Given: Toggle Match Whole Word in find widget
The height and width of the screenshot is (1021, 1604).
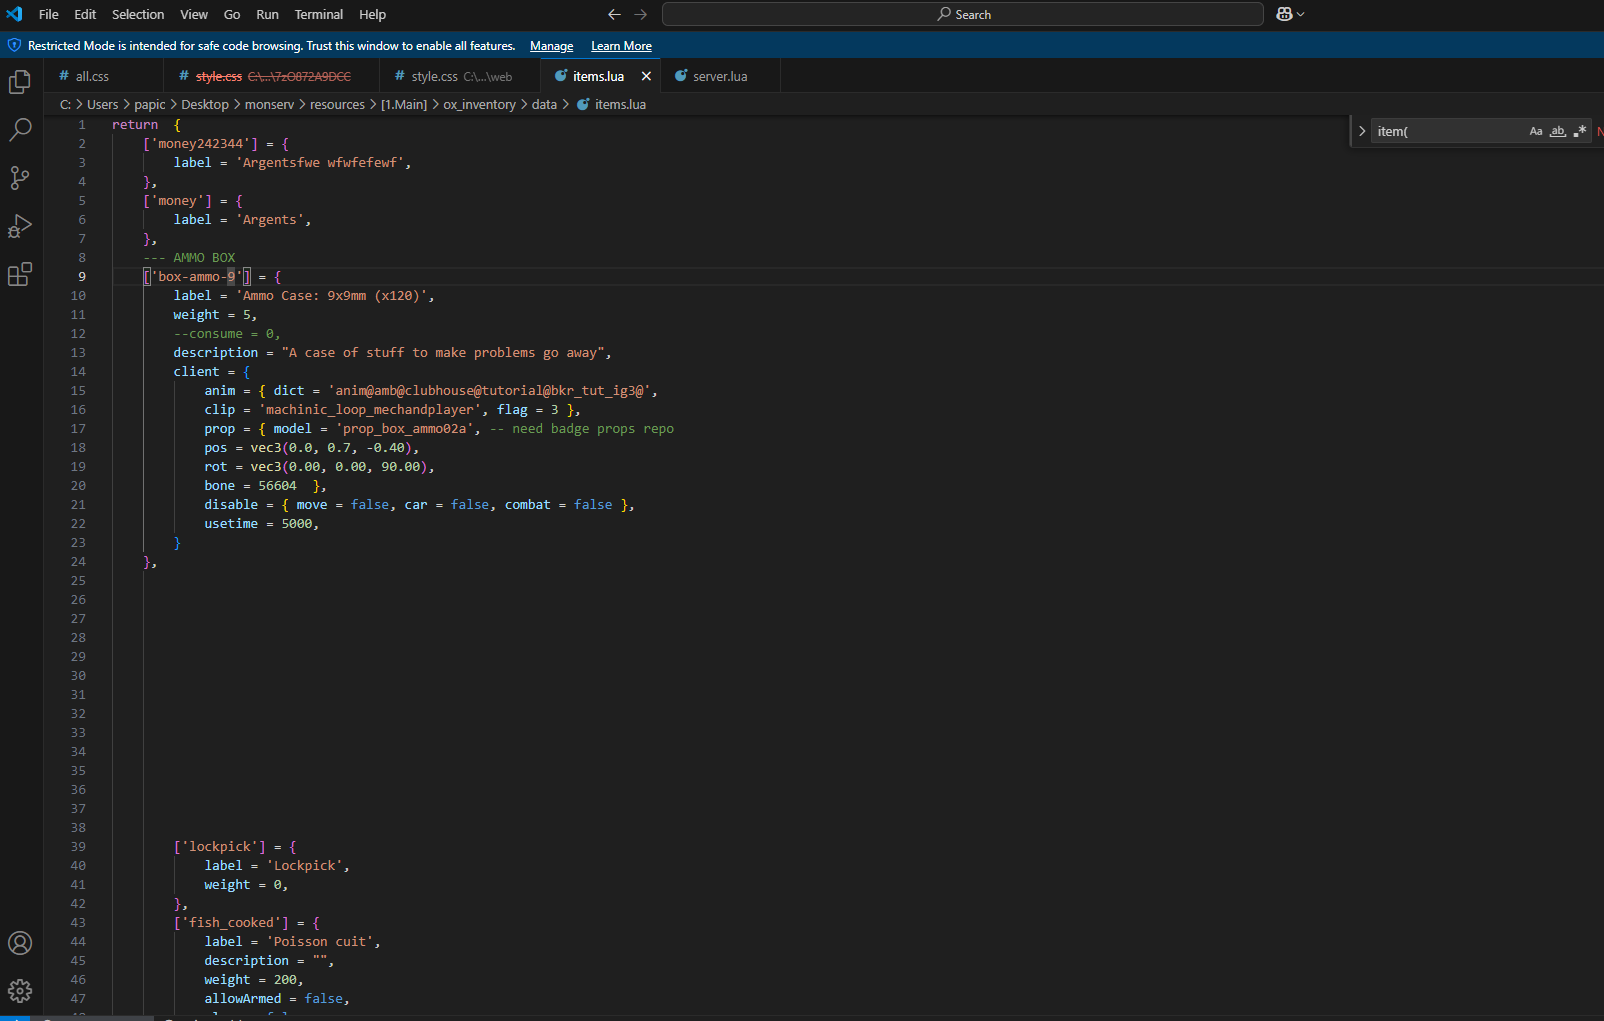Looking at the screenshot, I should tap(1558, 131).
